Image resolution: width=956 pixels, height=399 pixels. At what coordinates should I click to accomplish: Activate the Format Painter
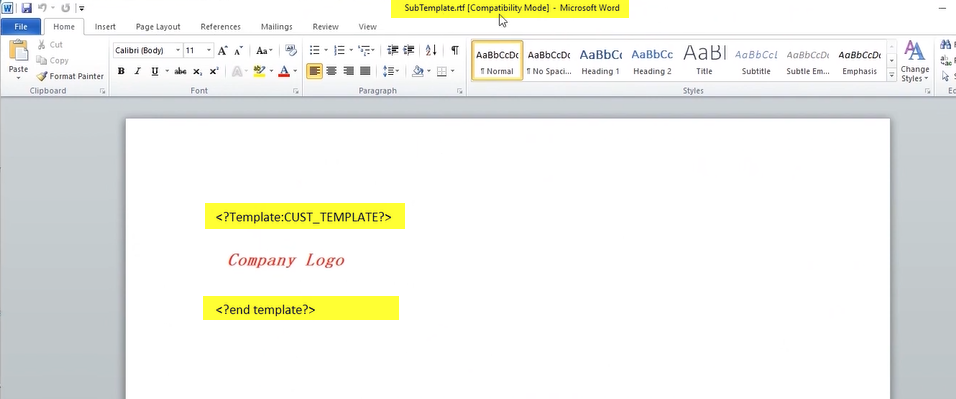tap(70, 76)
